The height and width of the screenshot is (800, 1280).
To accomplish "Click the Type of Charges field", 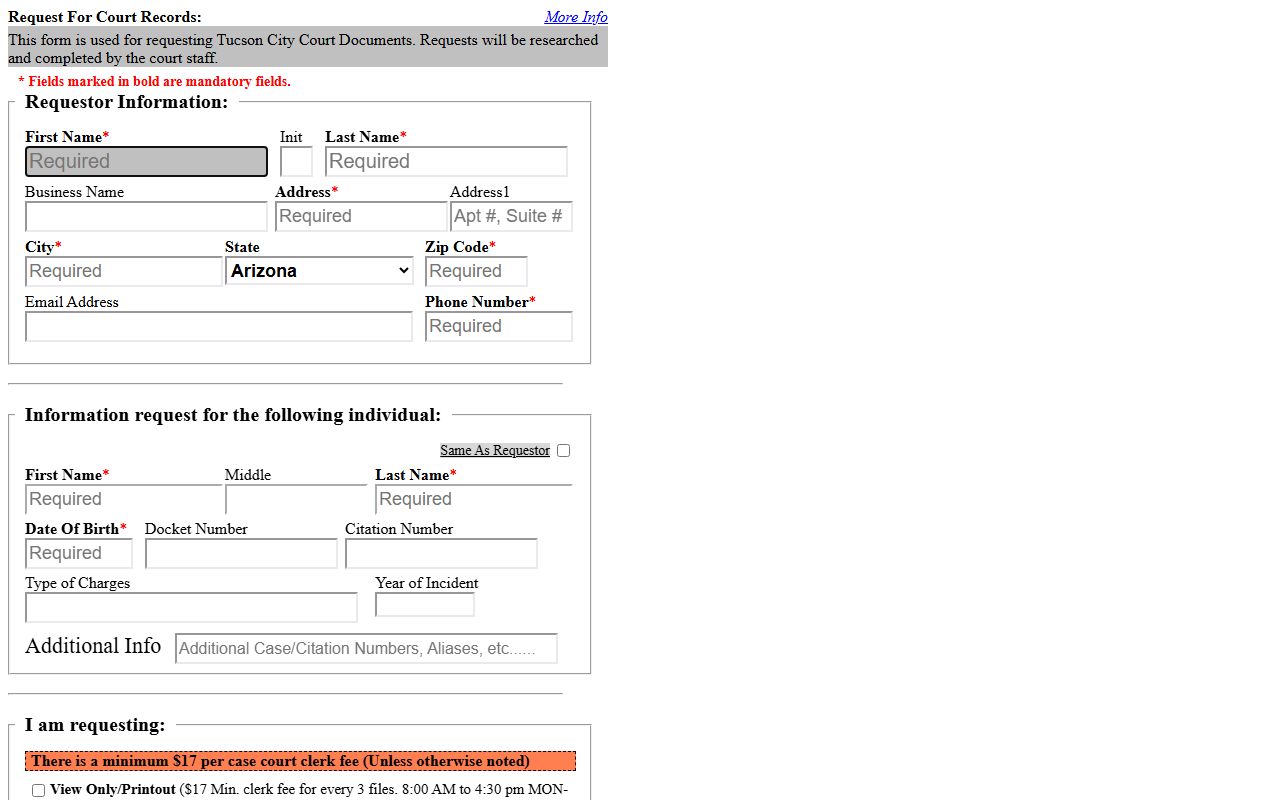I will [191, 608].
